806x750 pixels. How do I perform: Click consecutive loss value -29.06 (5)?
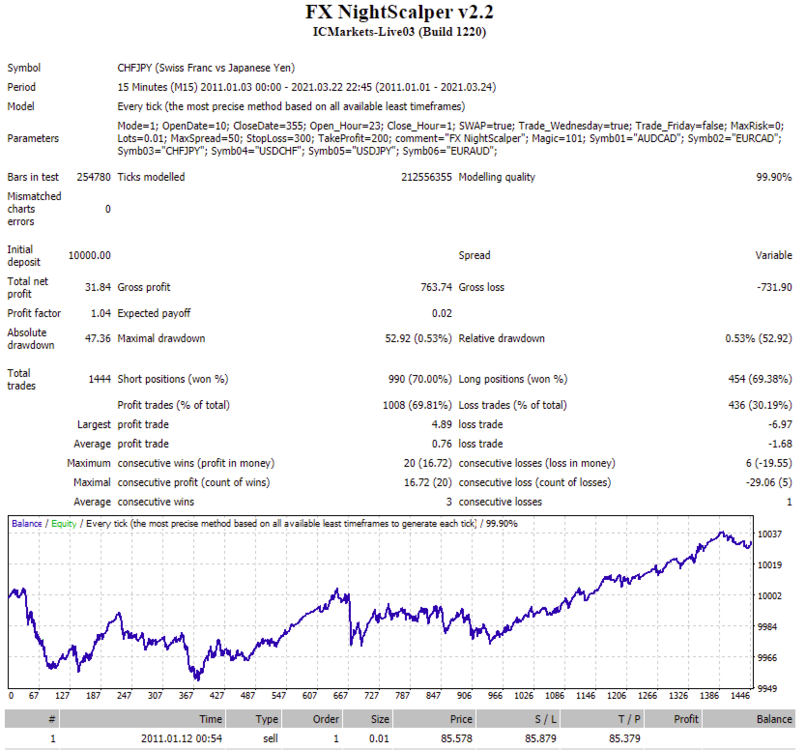tap(769, 483)
